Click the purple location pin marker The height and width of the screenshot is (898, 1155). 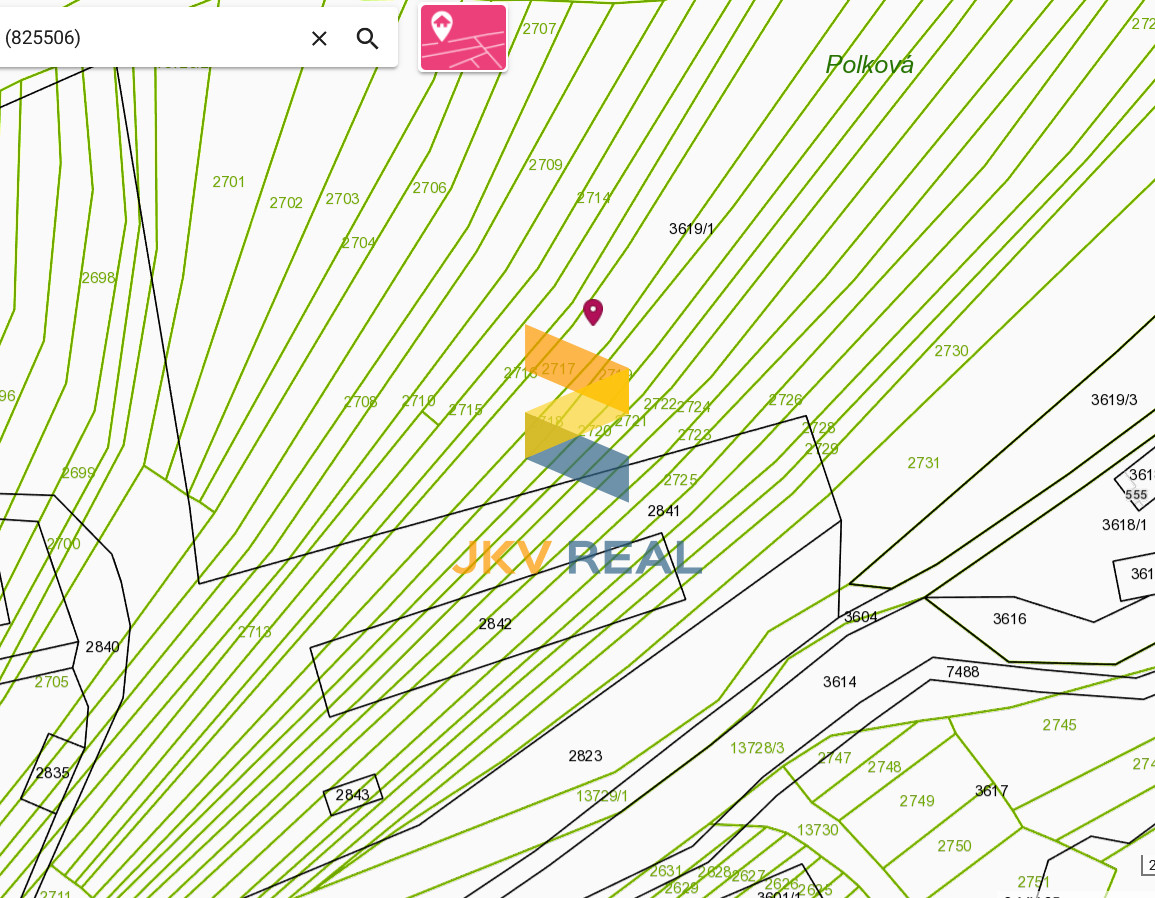[593, 312]
